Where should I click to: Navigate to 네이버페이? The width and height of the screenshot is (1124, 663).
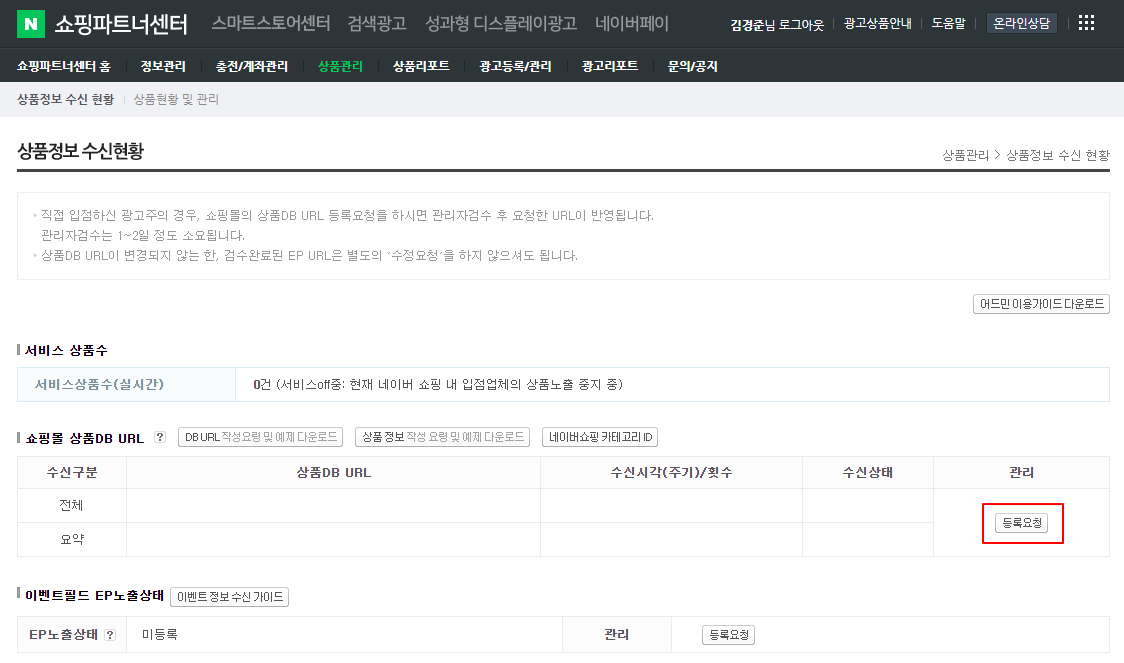632,24
